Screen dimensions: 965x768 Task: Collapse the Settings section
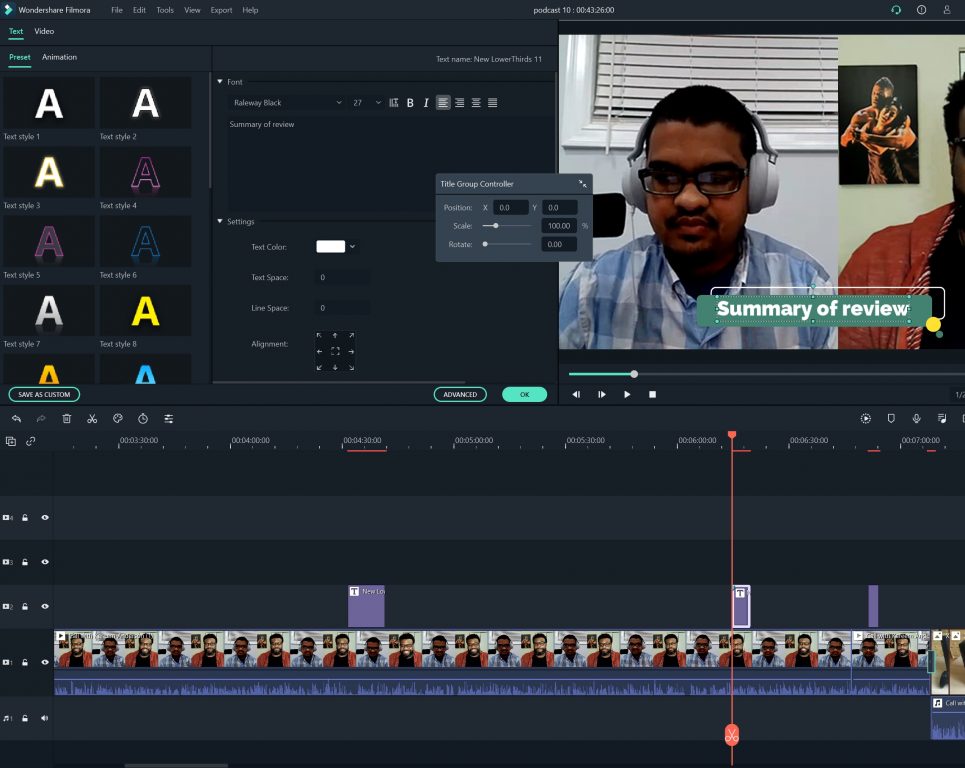[x=220, y=221]
